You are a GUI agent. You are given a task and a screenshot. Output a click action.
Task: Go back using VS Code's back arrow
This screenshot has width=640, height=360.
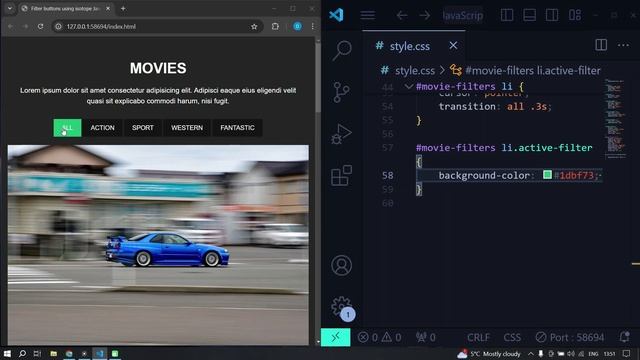pyautogui.click(x=402, y=16)
